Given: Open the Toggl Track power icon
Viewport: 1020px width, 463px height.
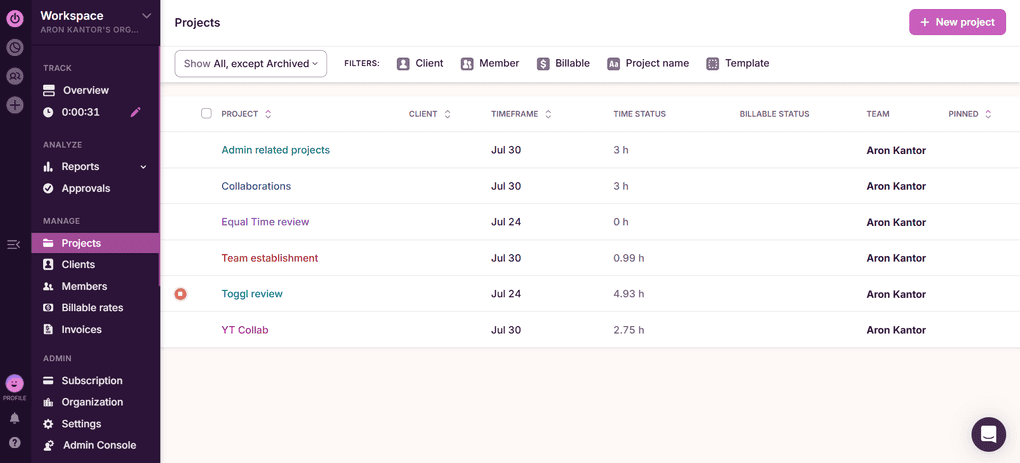Looking at the screenshot, I should (15, 19).
